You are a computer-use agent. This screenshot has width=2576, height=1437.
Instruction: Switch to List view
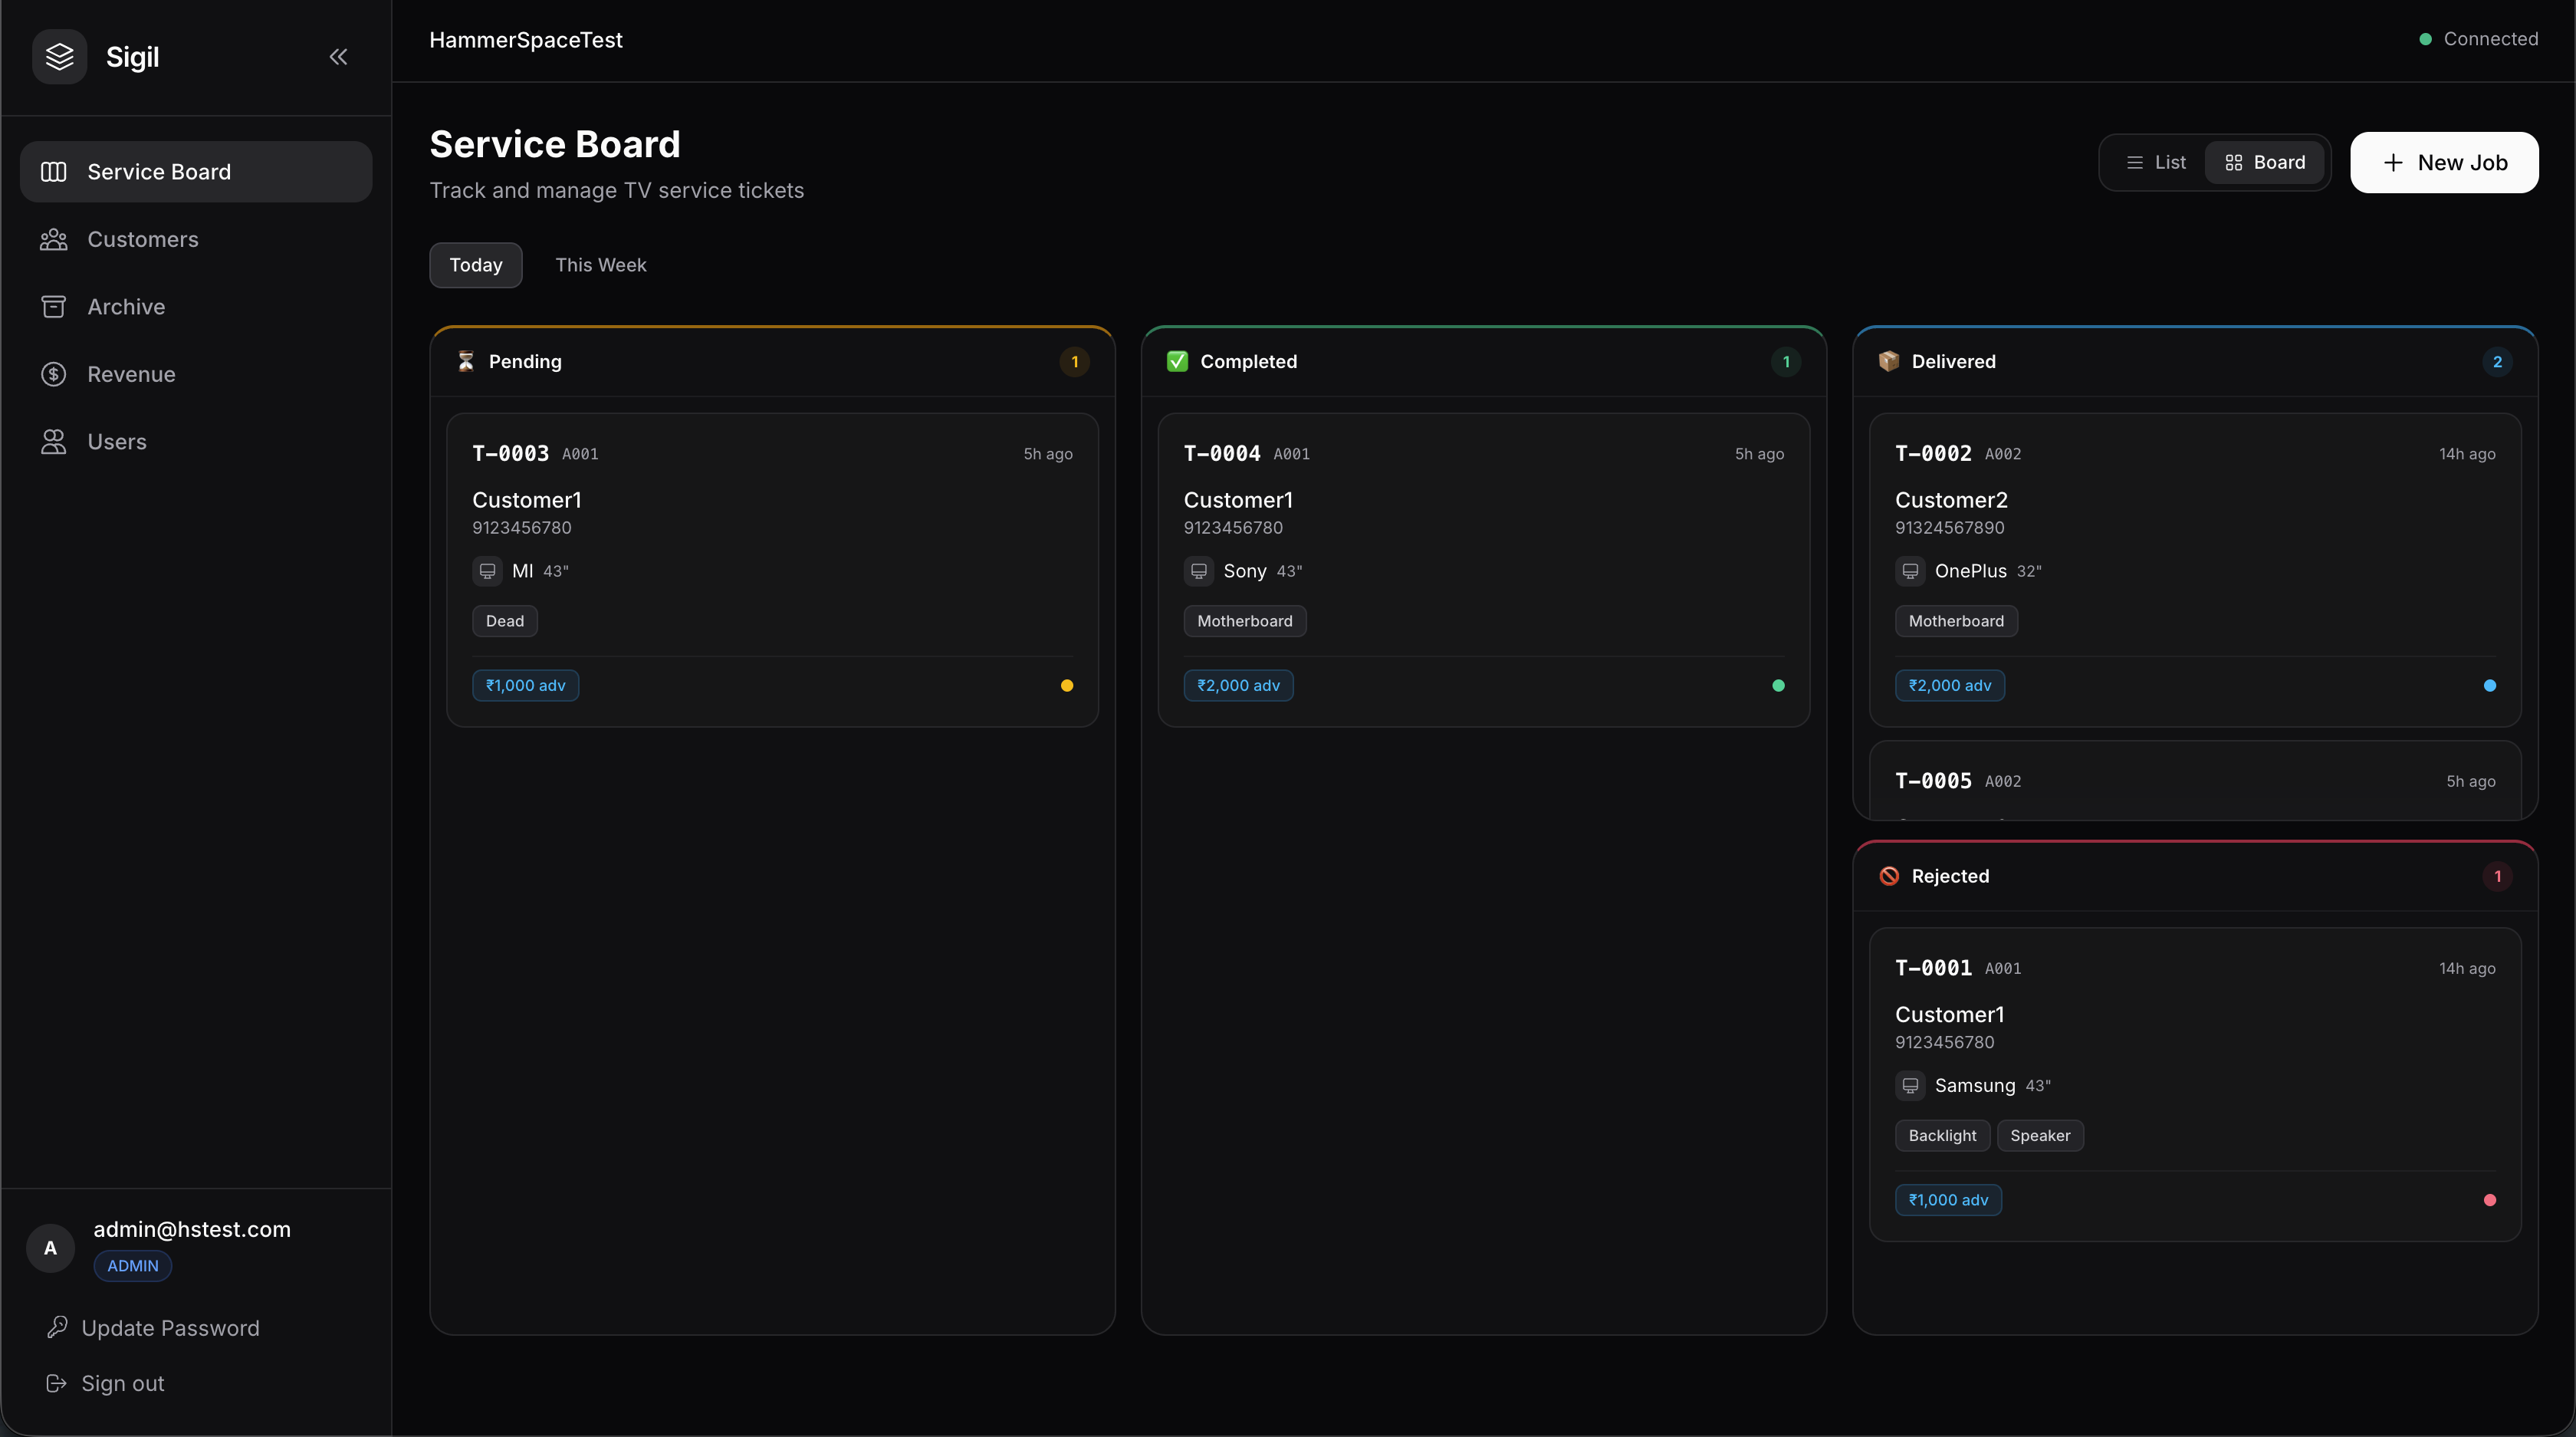point(2155,162)
